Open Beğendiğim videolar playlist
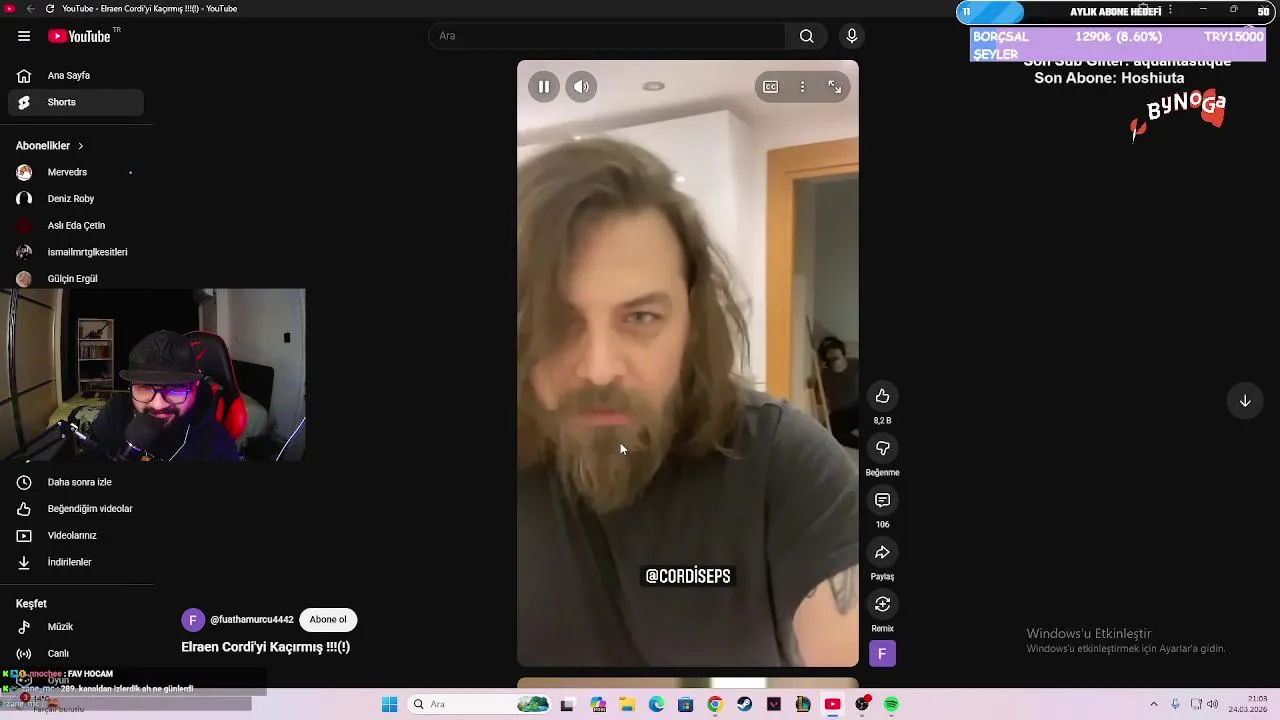This screenshot has width=1280, height=720. [x=76, y=509]
